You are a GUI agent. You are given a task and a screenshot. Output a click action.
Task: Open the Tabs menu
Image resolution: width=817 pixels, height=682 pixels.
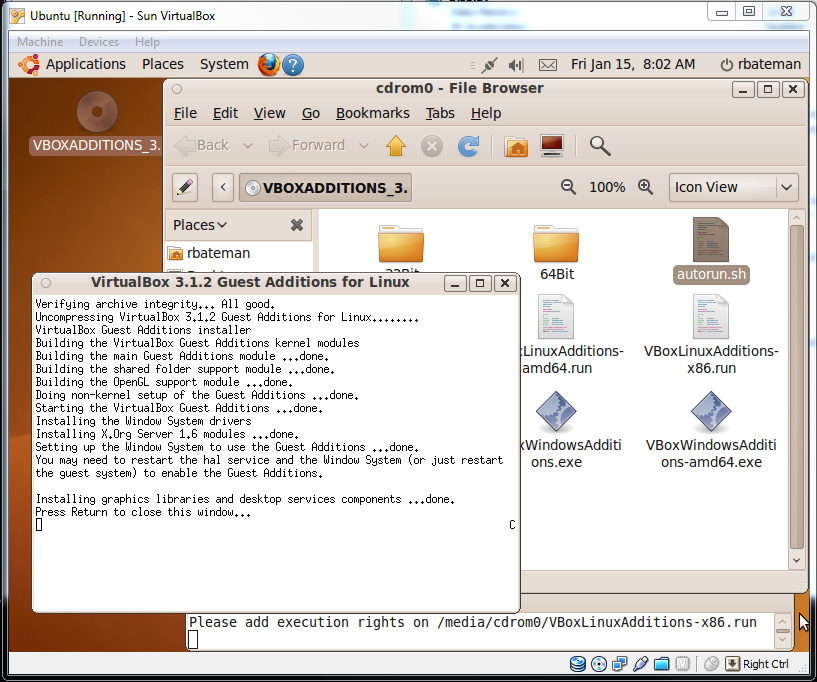pos(440,113)
